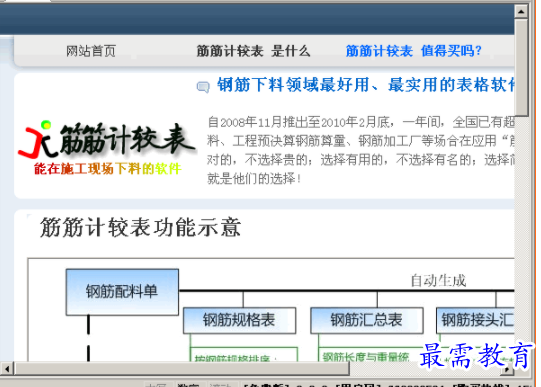Click the vertical scrollbar thumb
Screen dimensions: 541x387
coord(521,68)
